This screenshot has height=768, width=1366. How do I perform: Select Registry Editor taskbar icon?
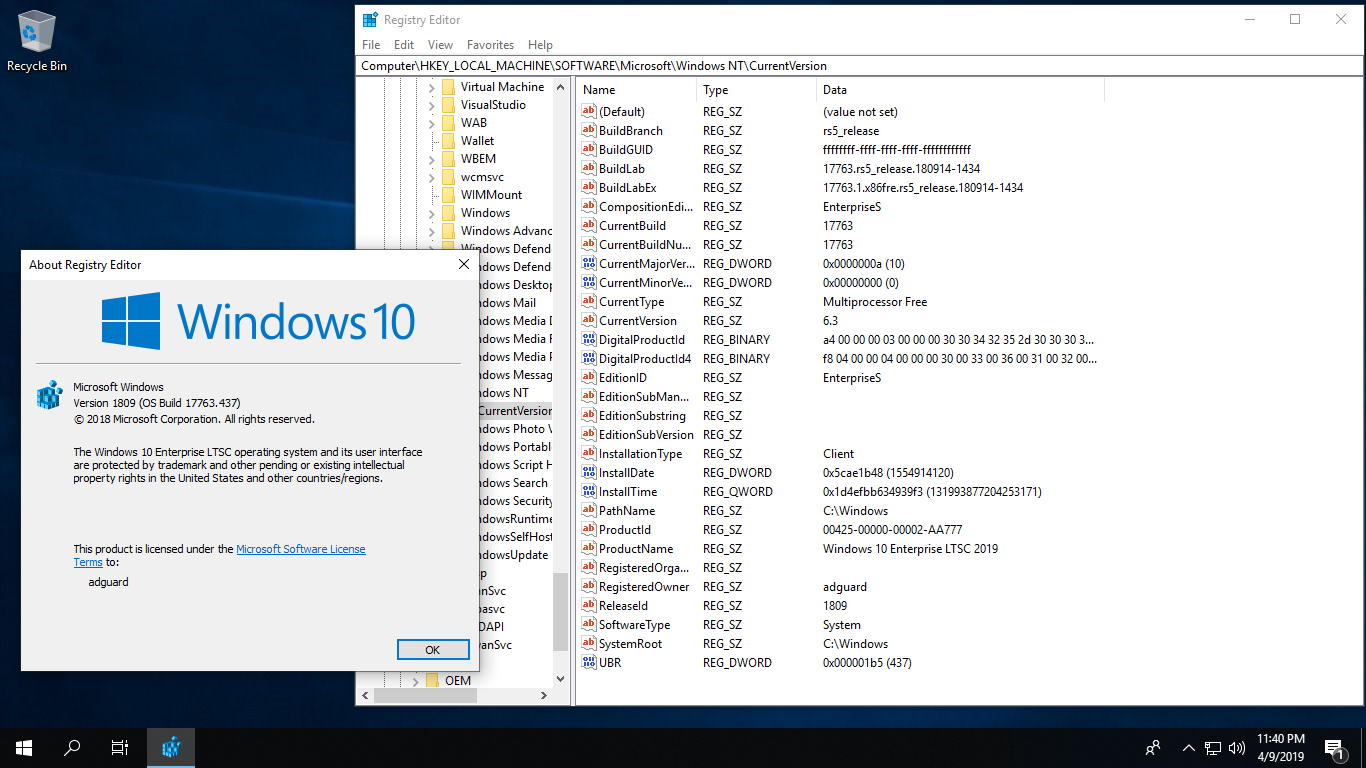pos(171,747)
